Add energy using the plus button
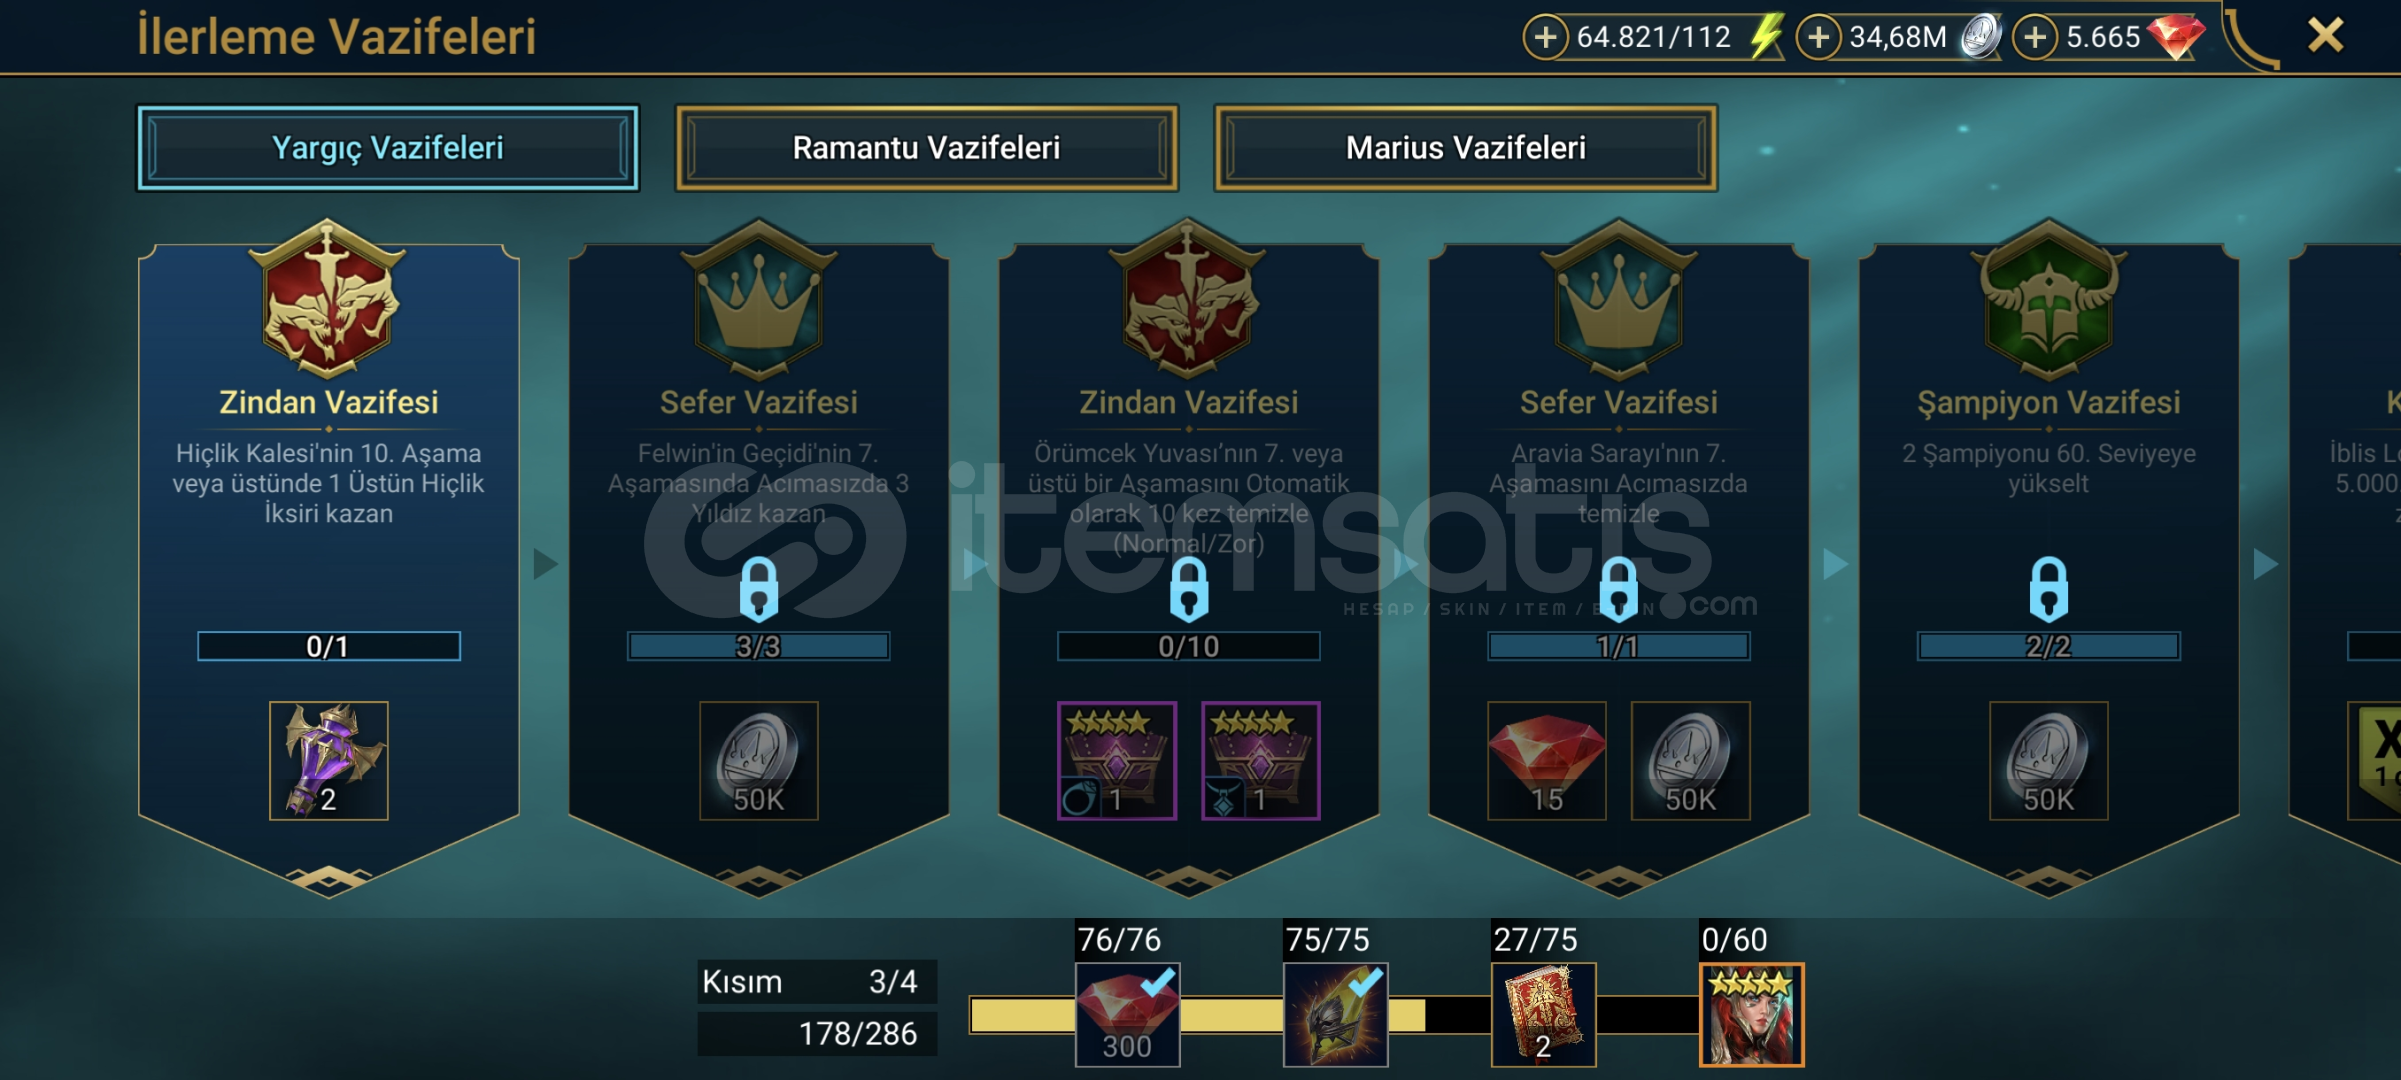This screenshot has width=2401, height=1080. pyautogui.click(x=1545, y=38)
